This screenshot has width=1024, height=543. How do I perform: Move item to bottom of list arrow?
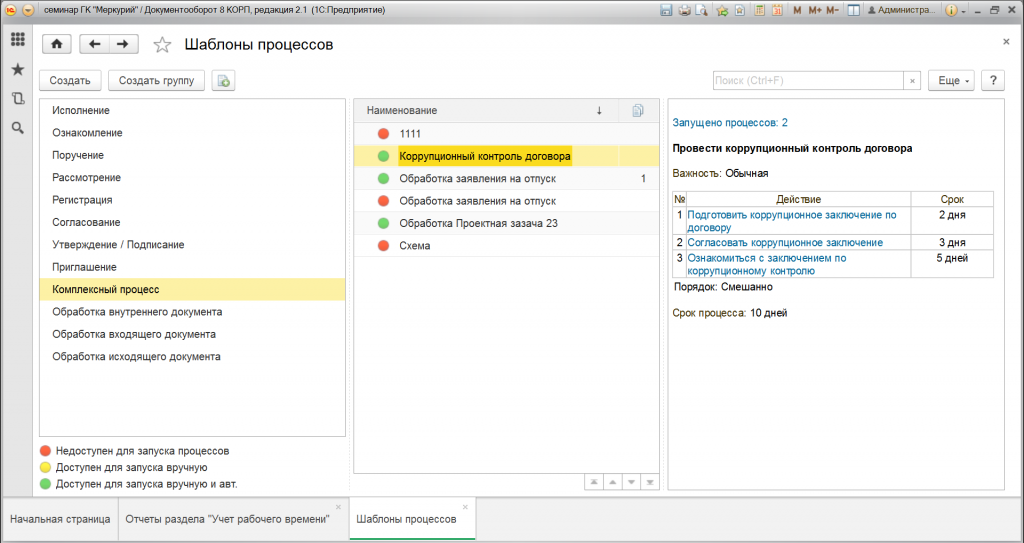point(650,482)
